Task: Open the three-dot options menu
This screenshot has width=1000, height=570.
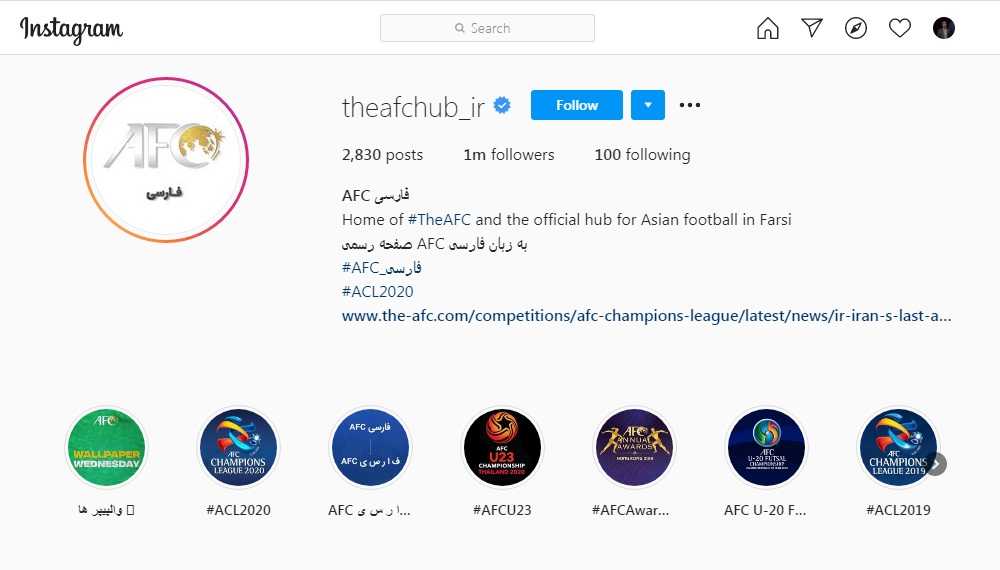Action: coord(689,105)
